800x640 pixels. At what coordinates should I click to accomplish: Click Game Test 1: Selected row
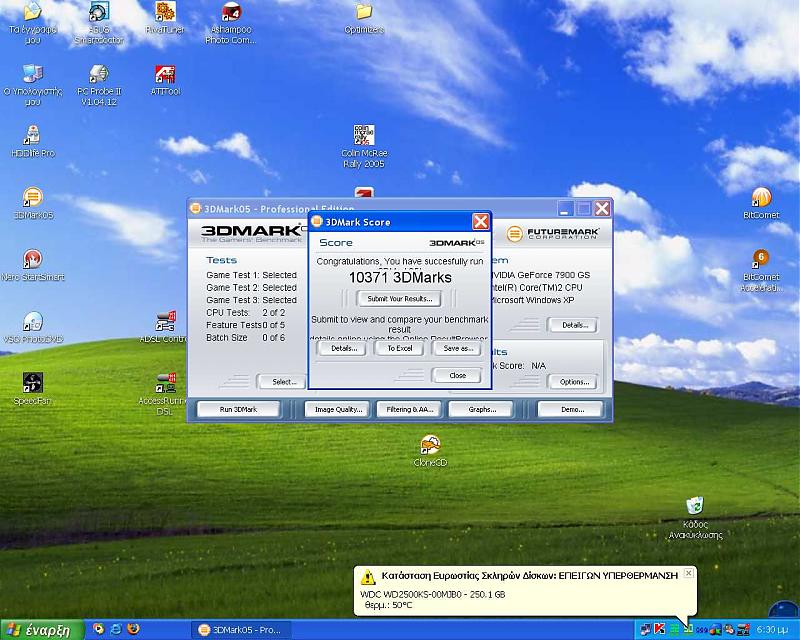tap(251, 275)
